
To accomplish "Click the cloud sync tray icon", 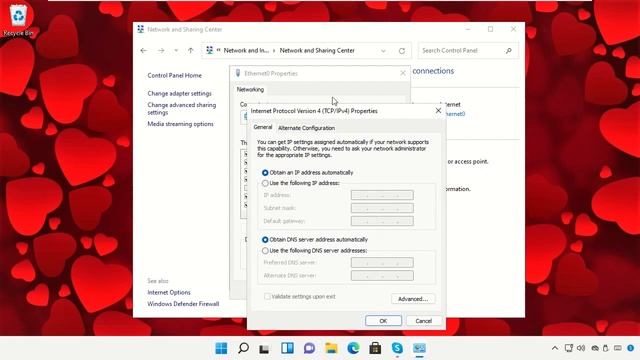I will point(595,348).
